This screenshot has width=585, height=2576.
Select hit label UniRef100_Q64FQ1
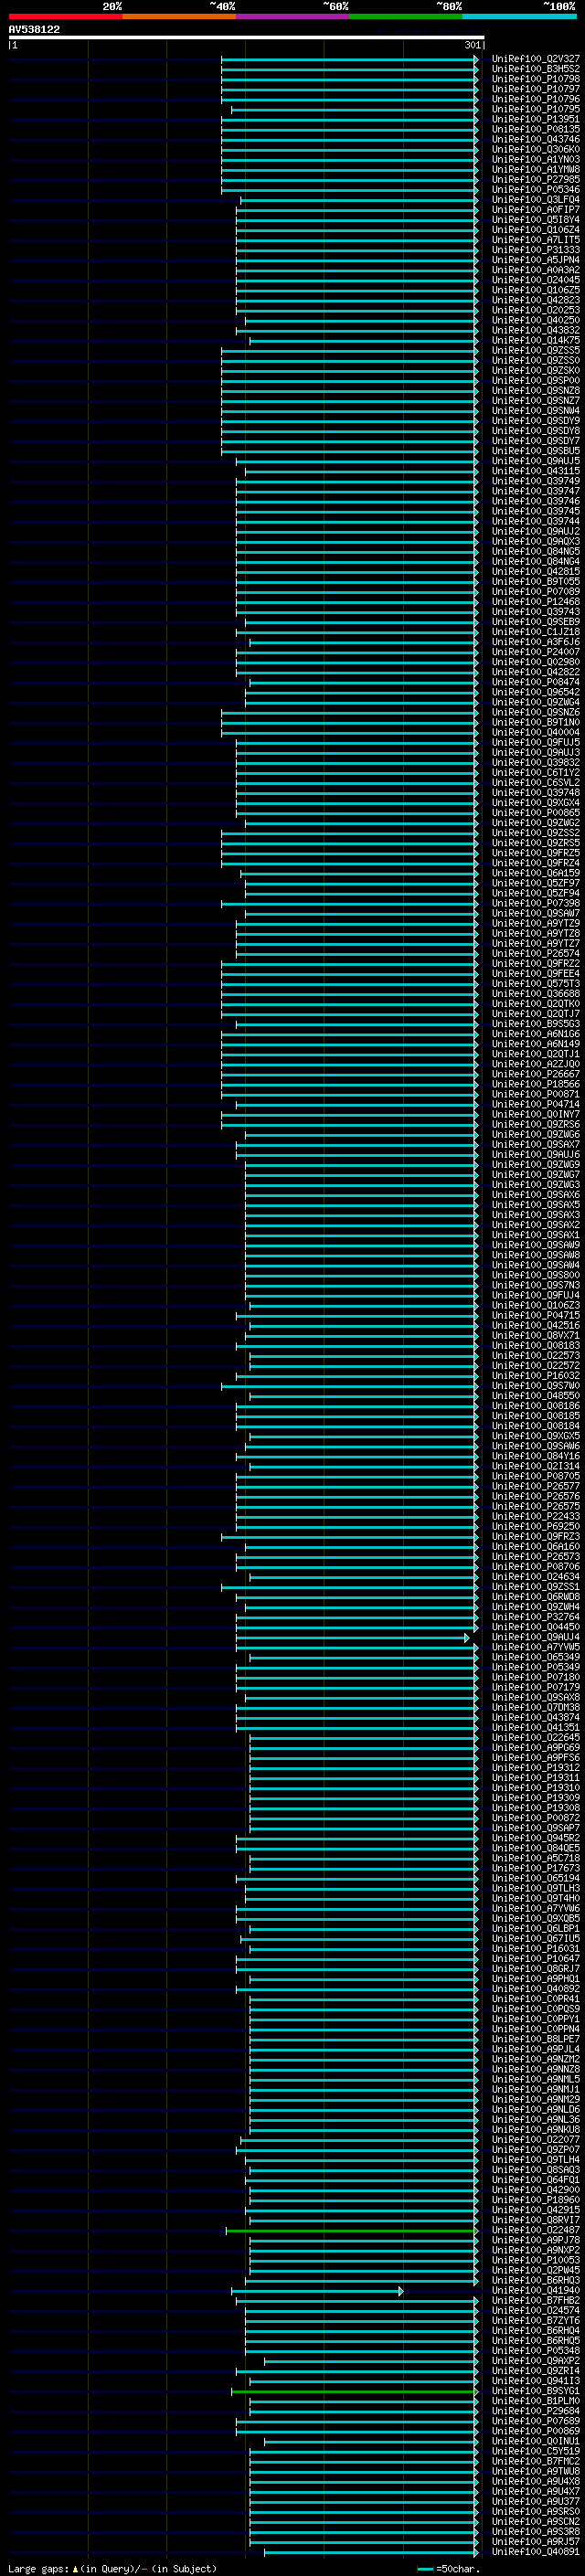click(x=536, y=2179)
